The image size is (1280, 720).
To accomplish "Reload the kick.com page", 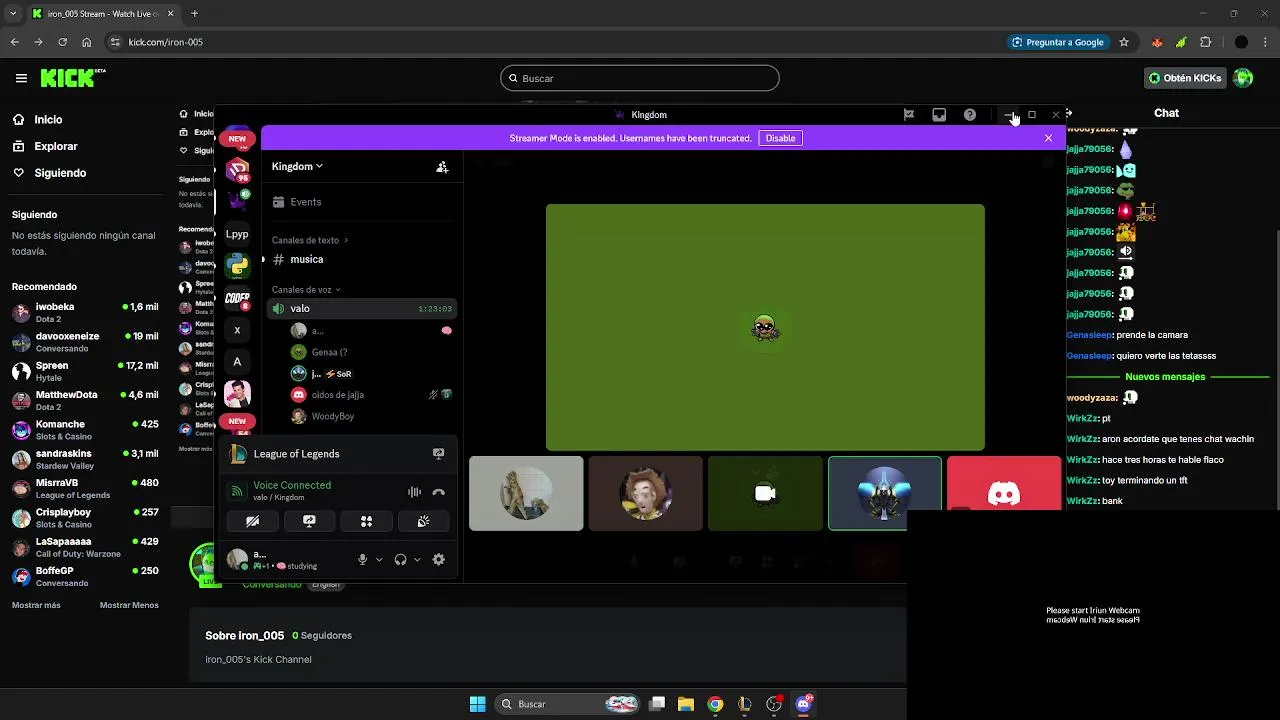I will (62, 42).
